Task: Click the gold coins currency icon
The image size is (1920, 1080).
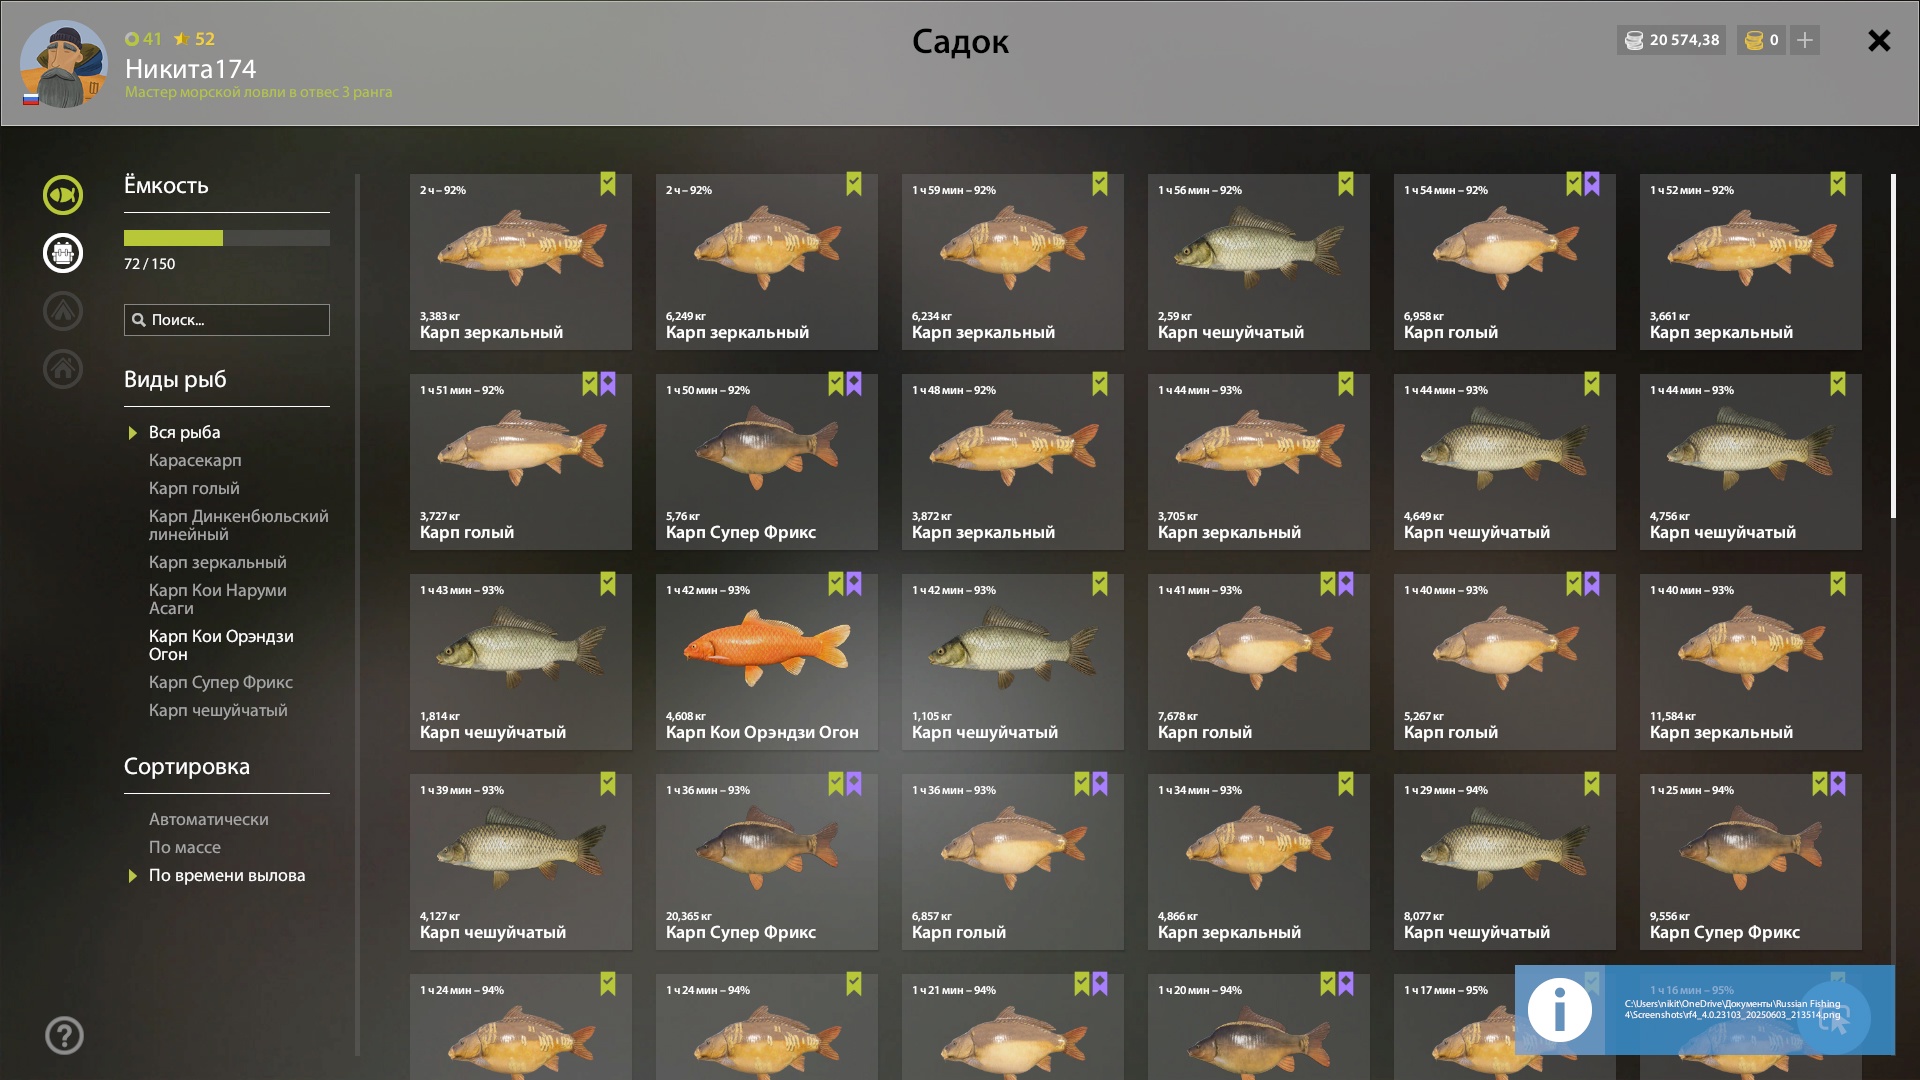Action: 1754,41
